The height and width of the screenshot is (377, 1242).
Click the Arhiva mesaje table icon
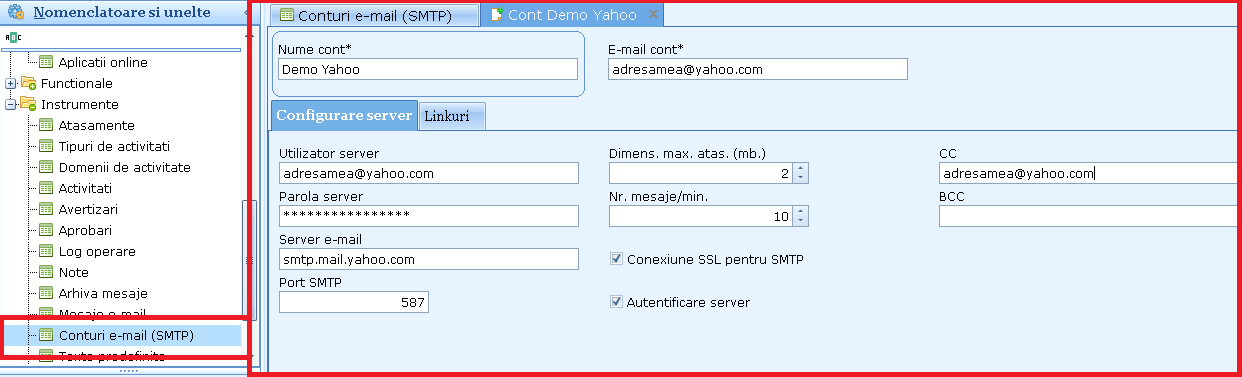click(46, 293)
